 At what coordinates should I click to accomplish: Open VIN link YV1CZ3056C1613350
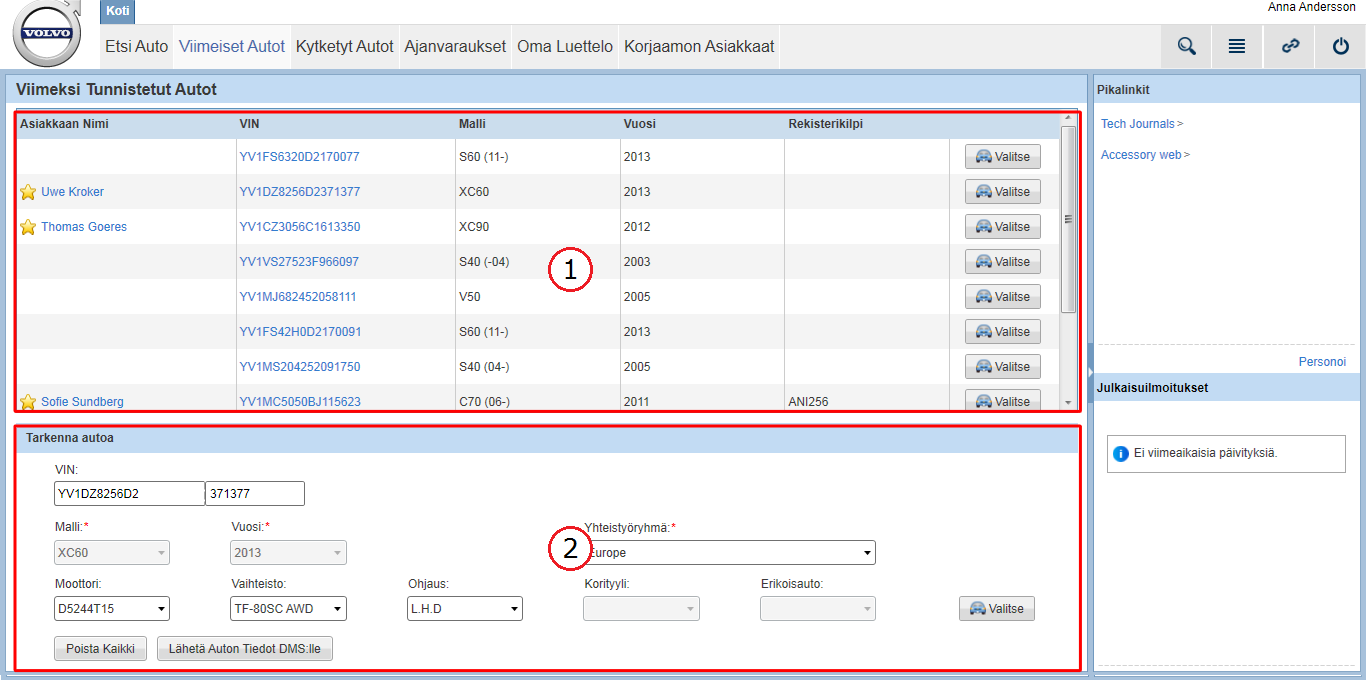click(x=299, y=227)
